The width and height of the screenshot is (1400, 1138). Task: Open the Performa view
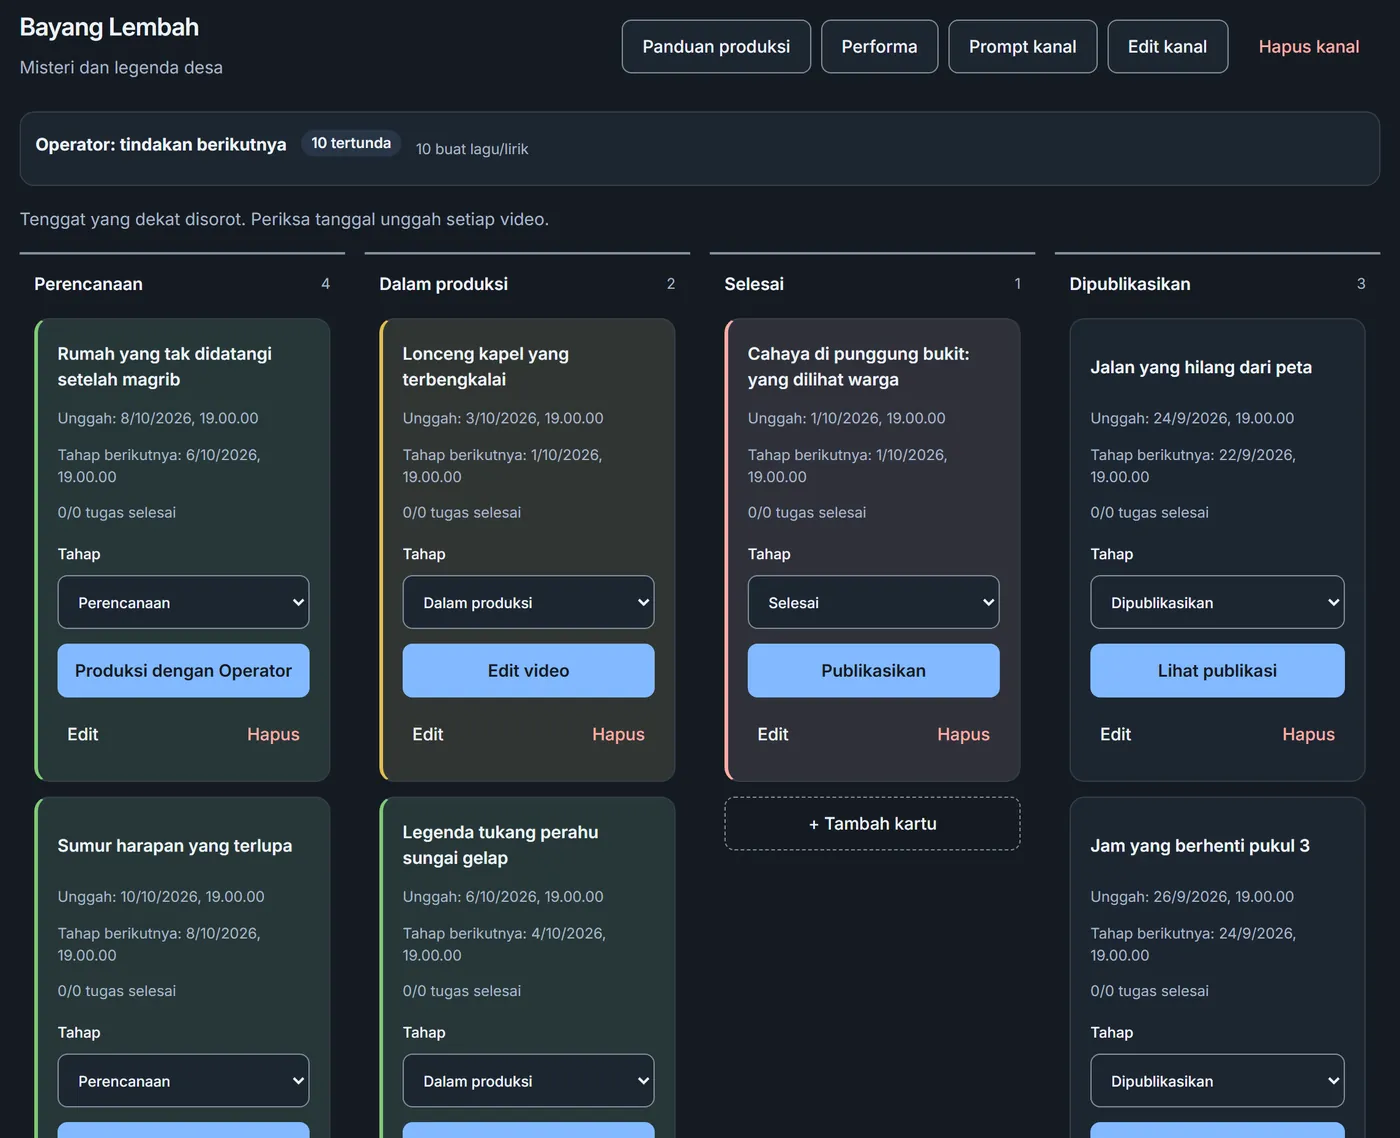point(879,47)
